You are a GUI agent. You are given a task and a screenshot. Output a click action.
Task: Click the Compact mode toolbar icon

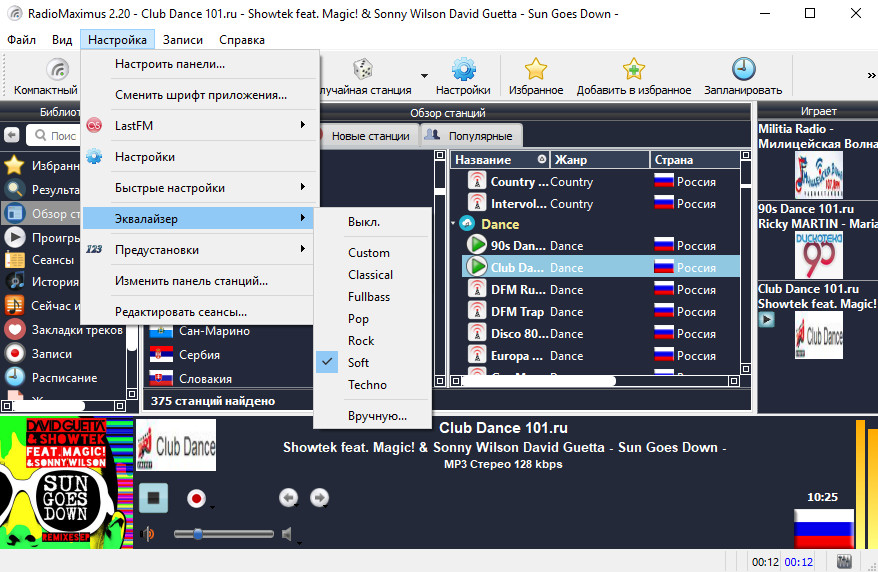click(x=58, y=69)
